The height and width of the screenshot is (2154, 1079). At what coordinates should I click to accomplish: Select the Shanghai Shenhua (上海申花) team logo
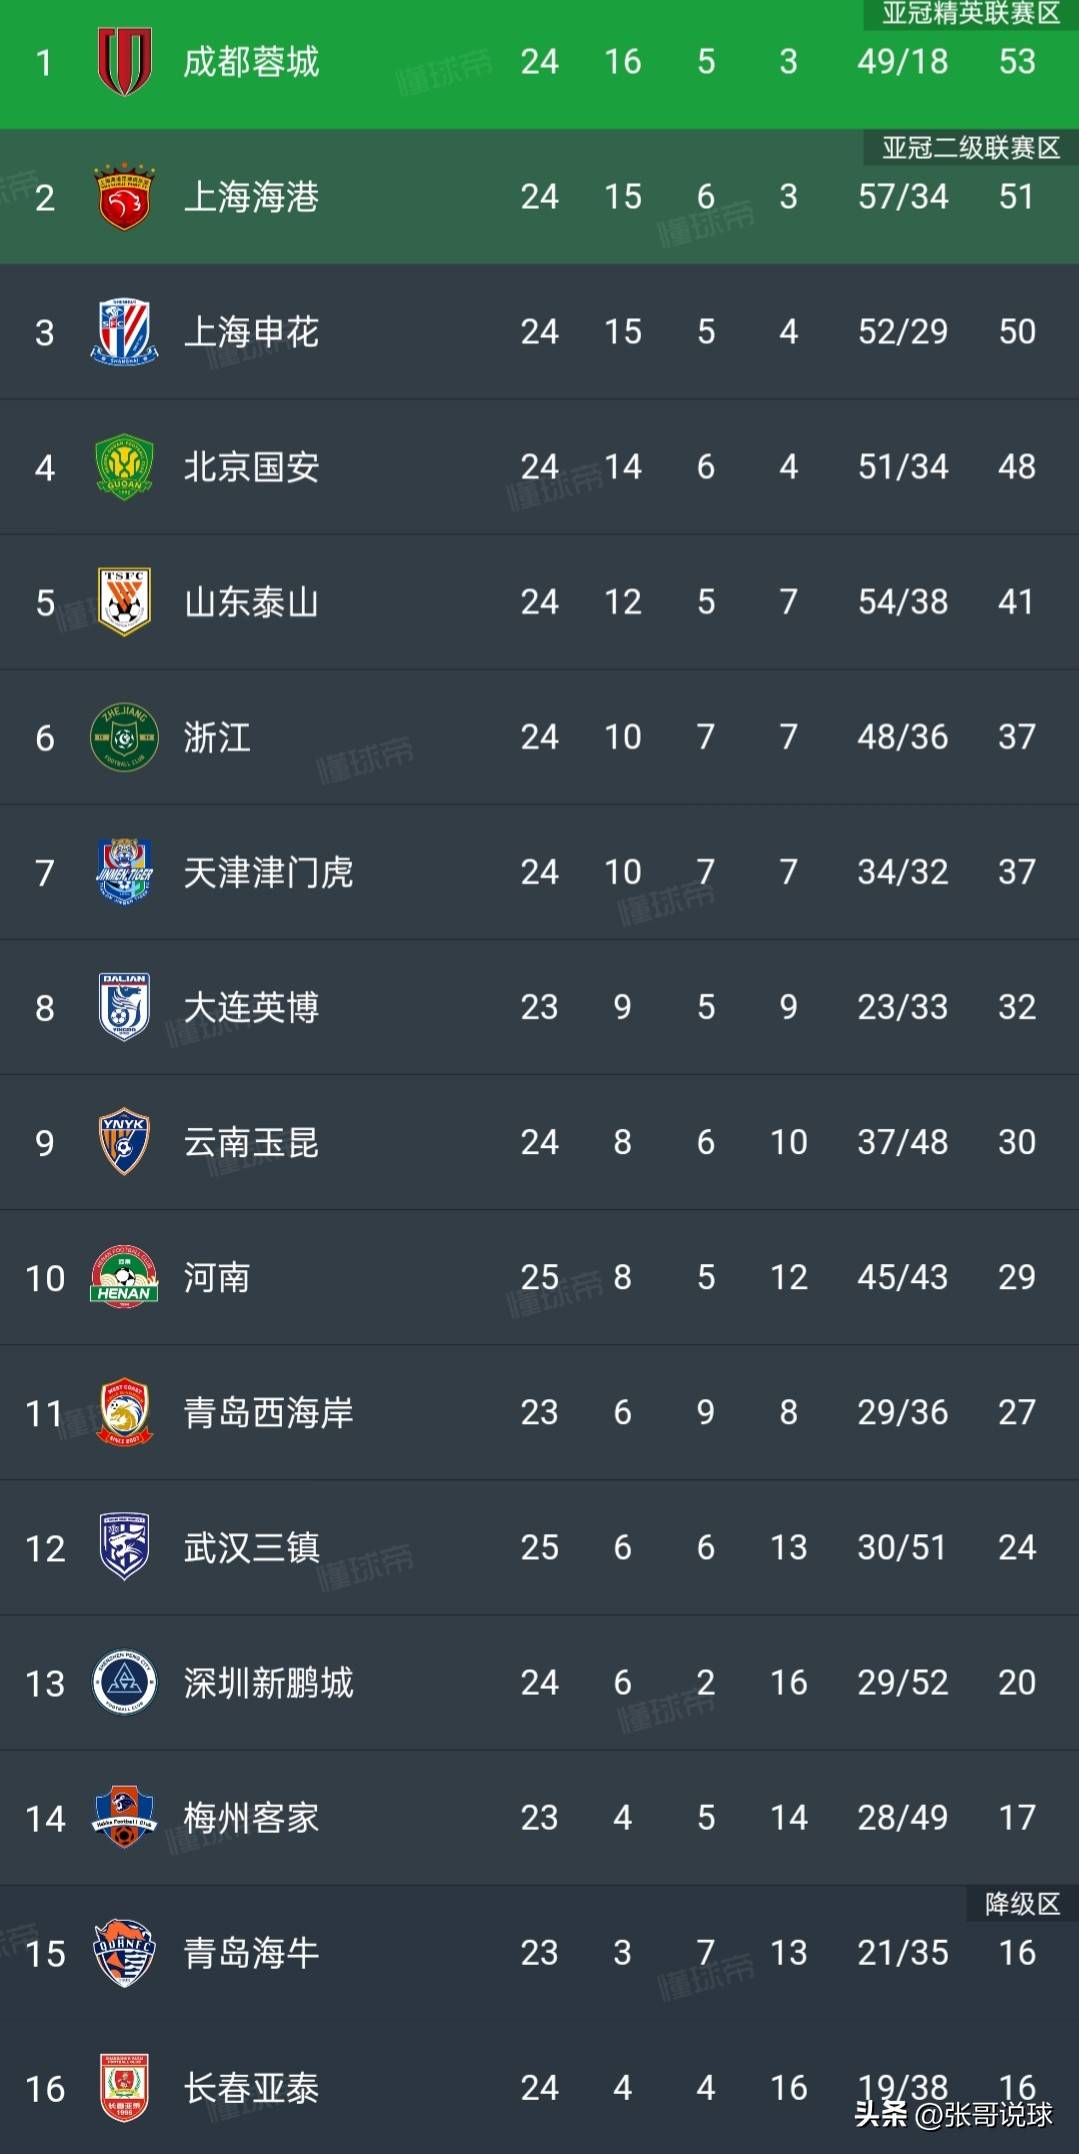(x=124, y=332)
